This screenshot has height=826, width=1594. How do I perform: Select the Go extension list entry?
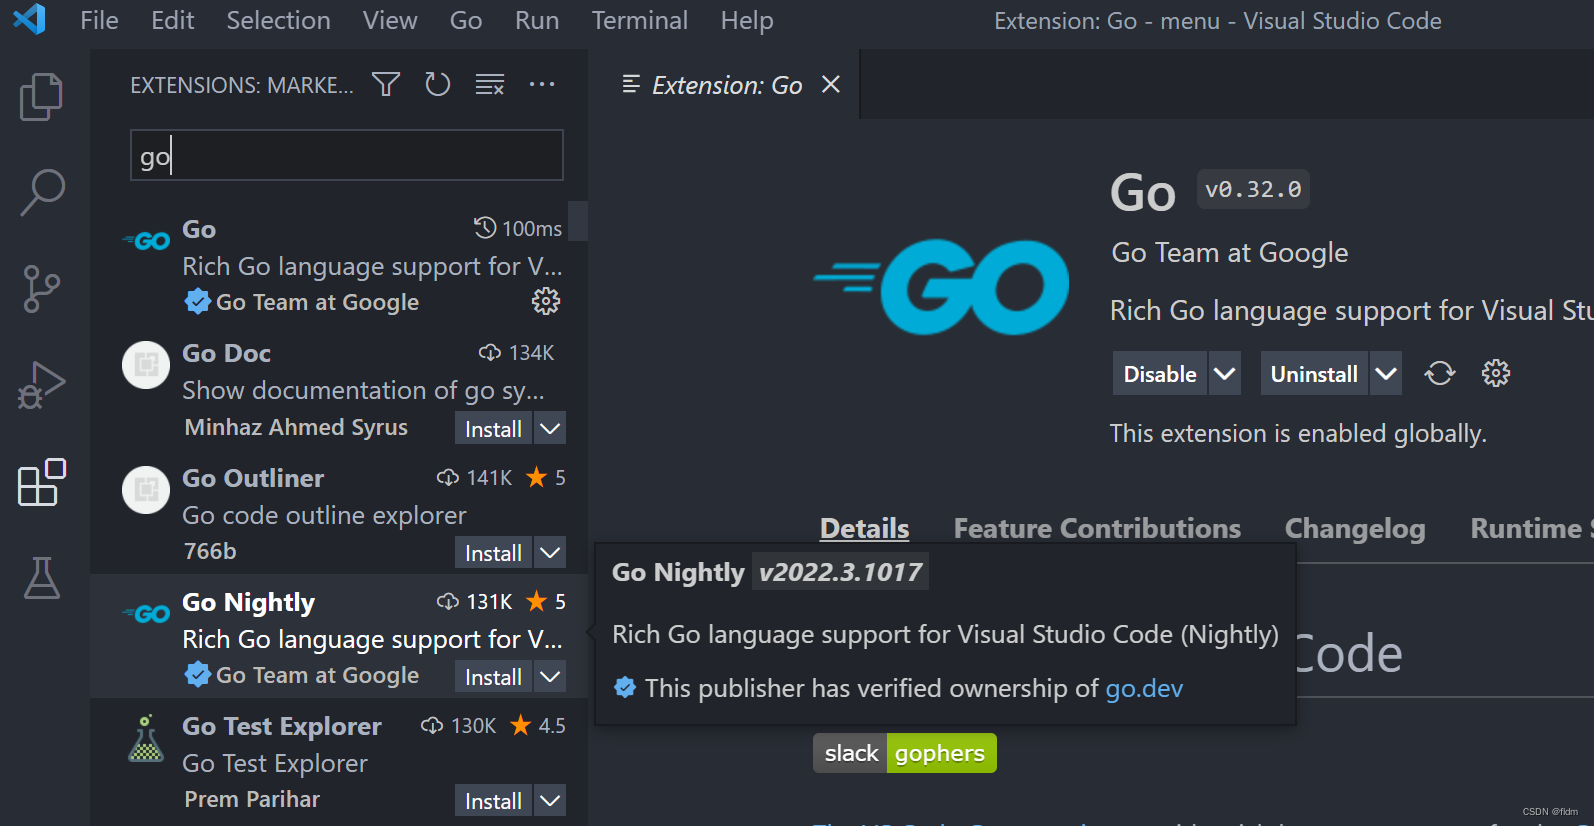pyautogui.click(x=339, y=264)
